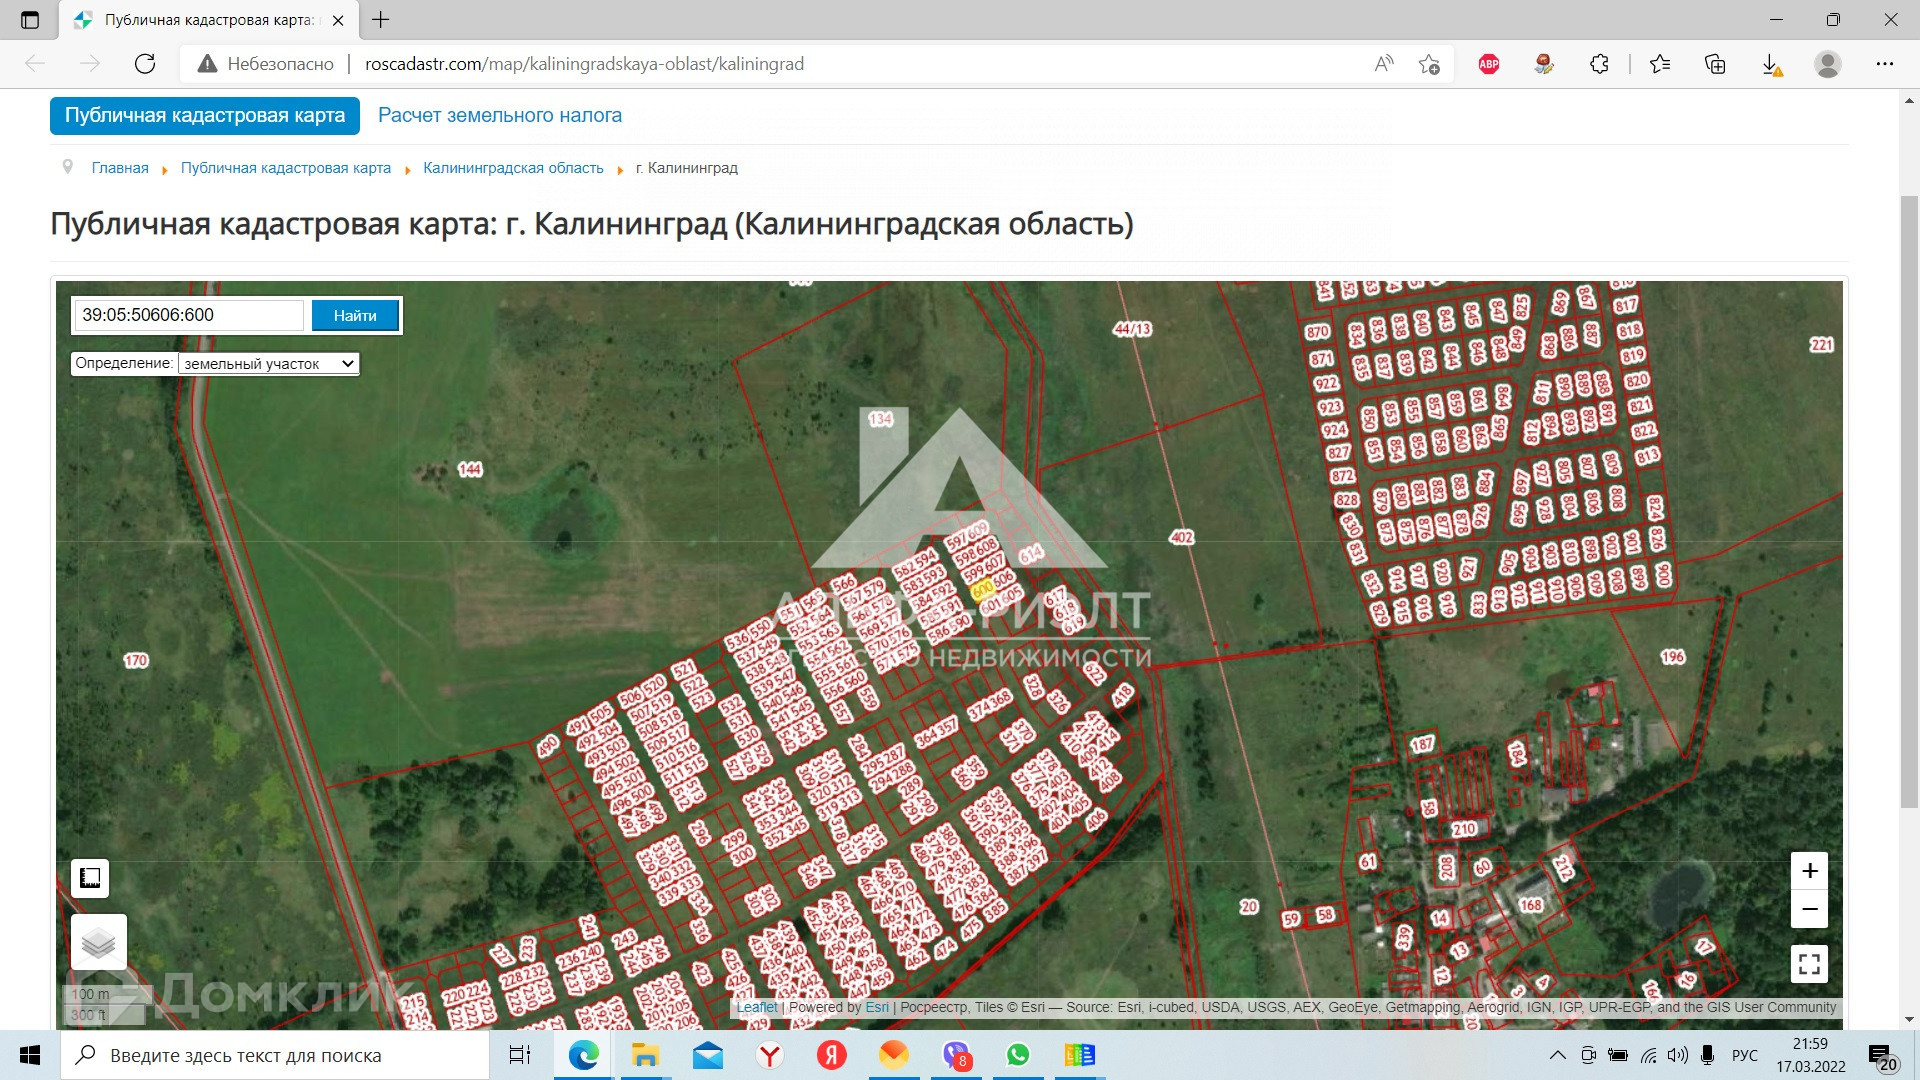Open the map layers selector
Image resolution: width=1920 pixels, height=1080 pixels.
(98, 942)
